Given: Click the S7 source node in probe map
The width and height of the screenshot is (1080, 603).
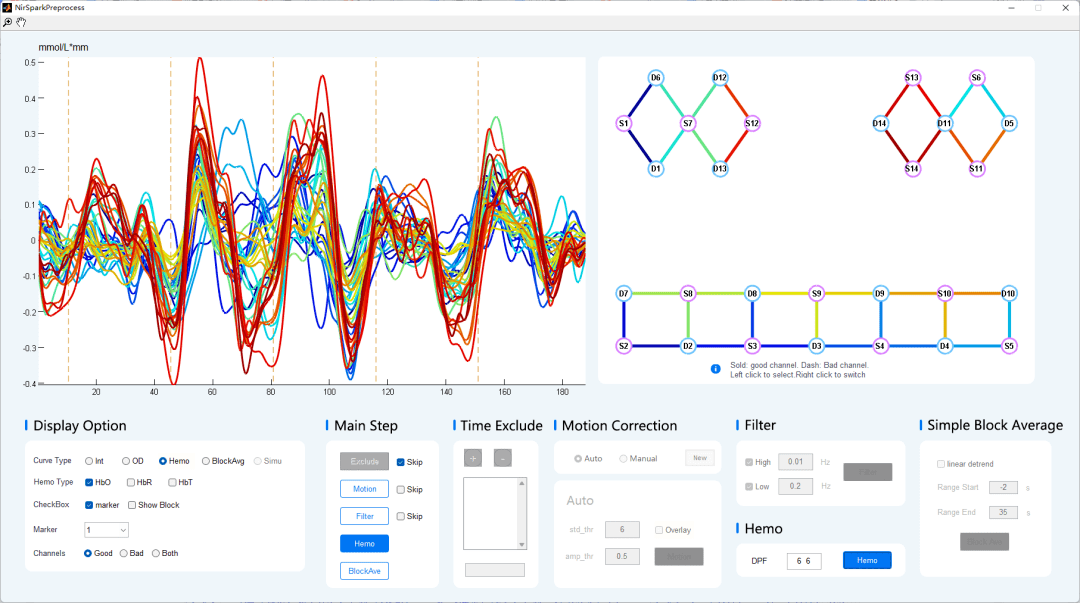Looking at the screenshot, I should coord(688,124).
